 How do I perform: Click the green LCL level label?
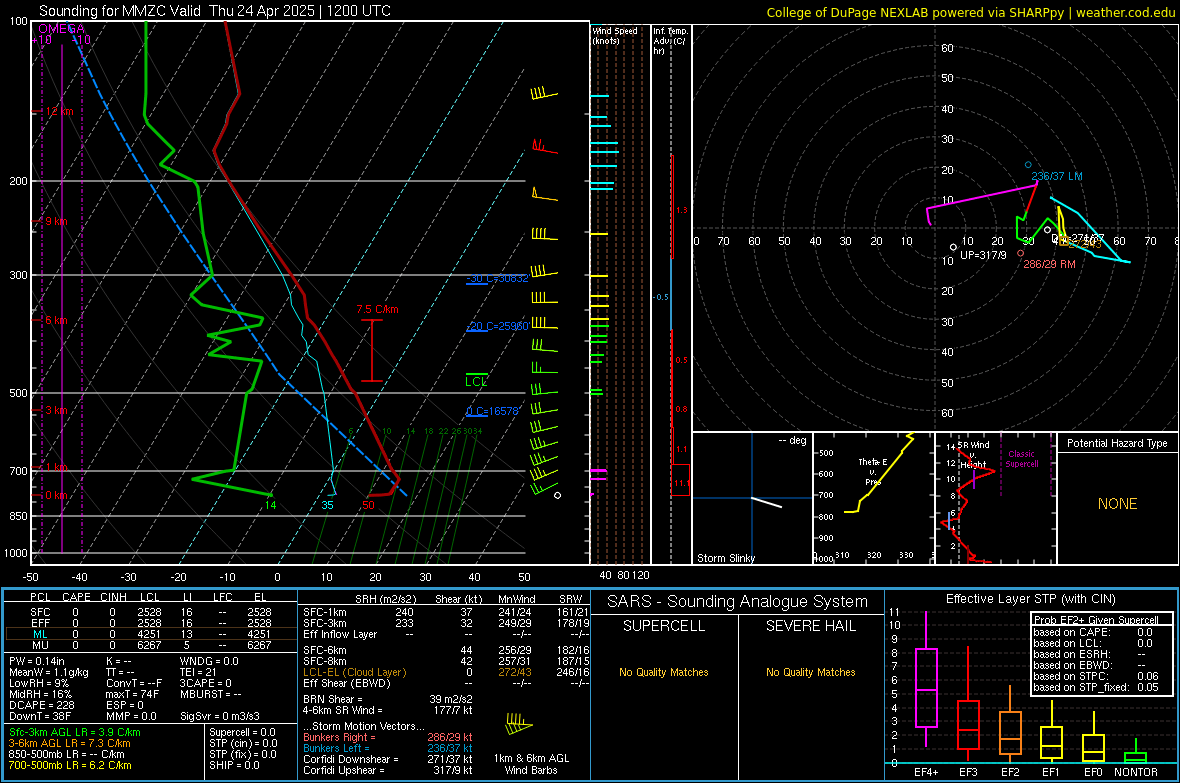click(476, 381)
